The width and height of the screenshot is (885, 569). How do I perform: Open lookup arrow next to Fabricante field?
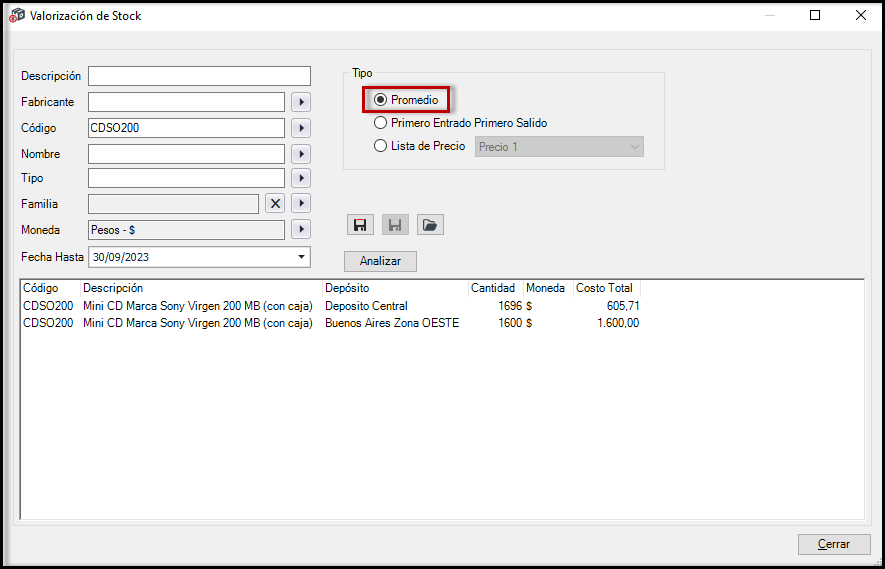(301, 102)
